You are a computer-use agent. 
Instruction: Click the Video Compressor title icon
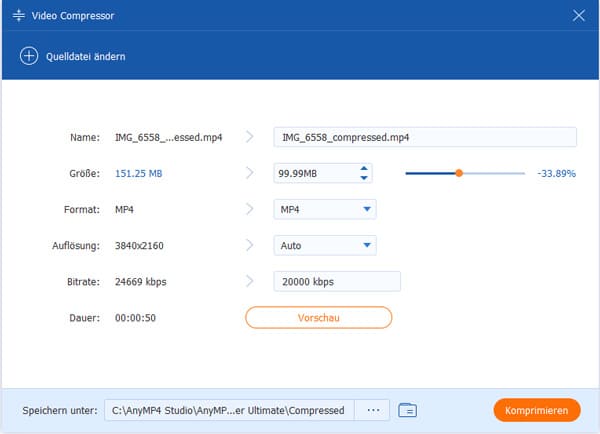(x=18, y=16)
